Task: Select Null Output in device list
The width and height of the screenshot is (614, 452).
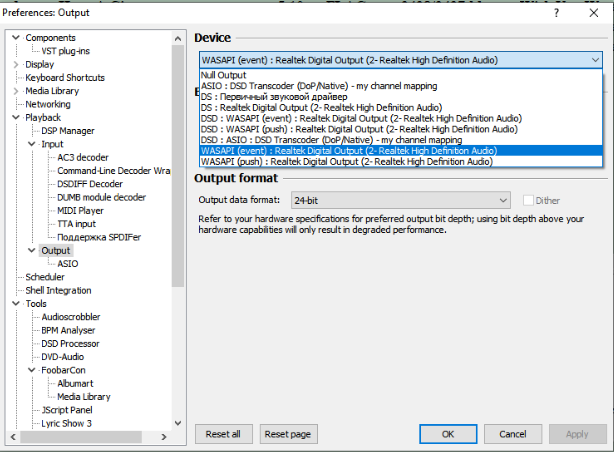Action: point(401,75)
